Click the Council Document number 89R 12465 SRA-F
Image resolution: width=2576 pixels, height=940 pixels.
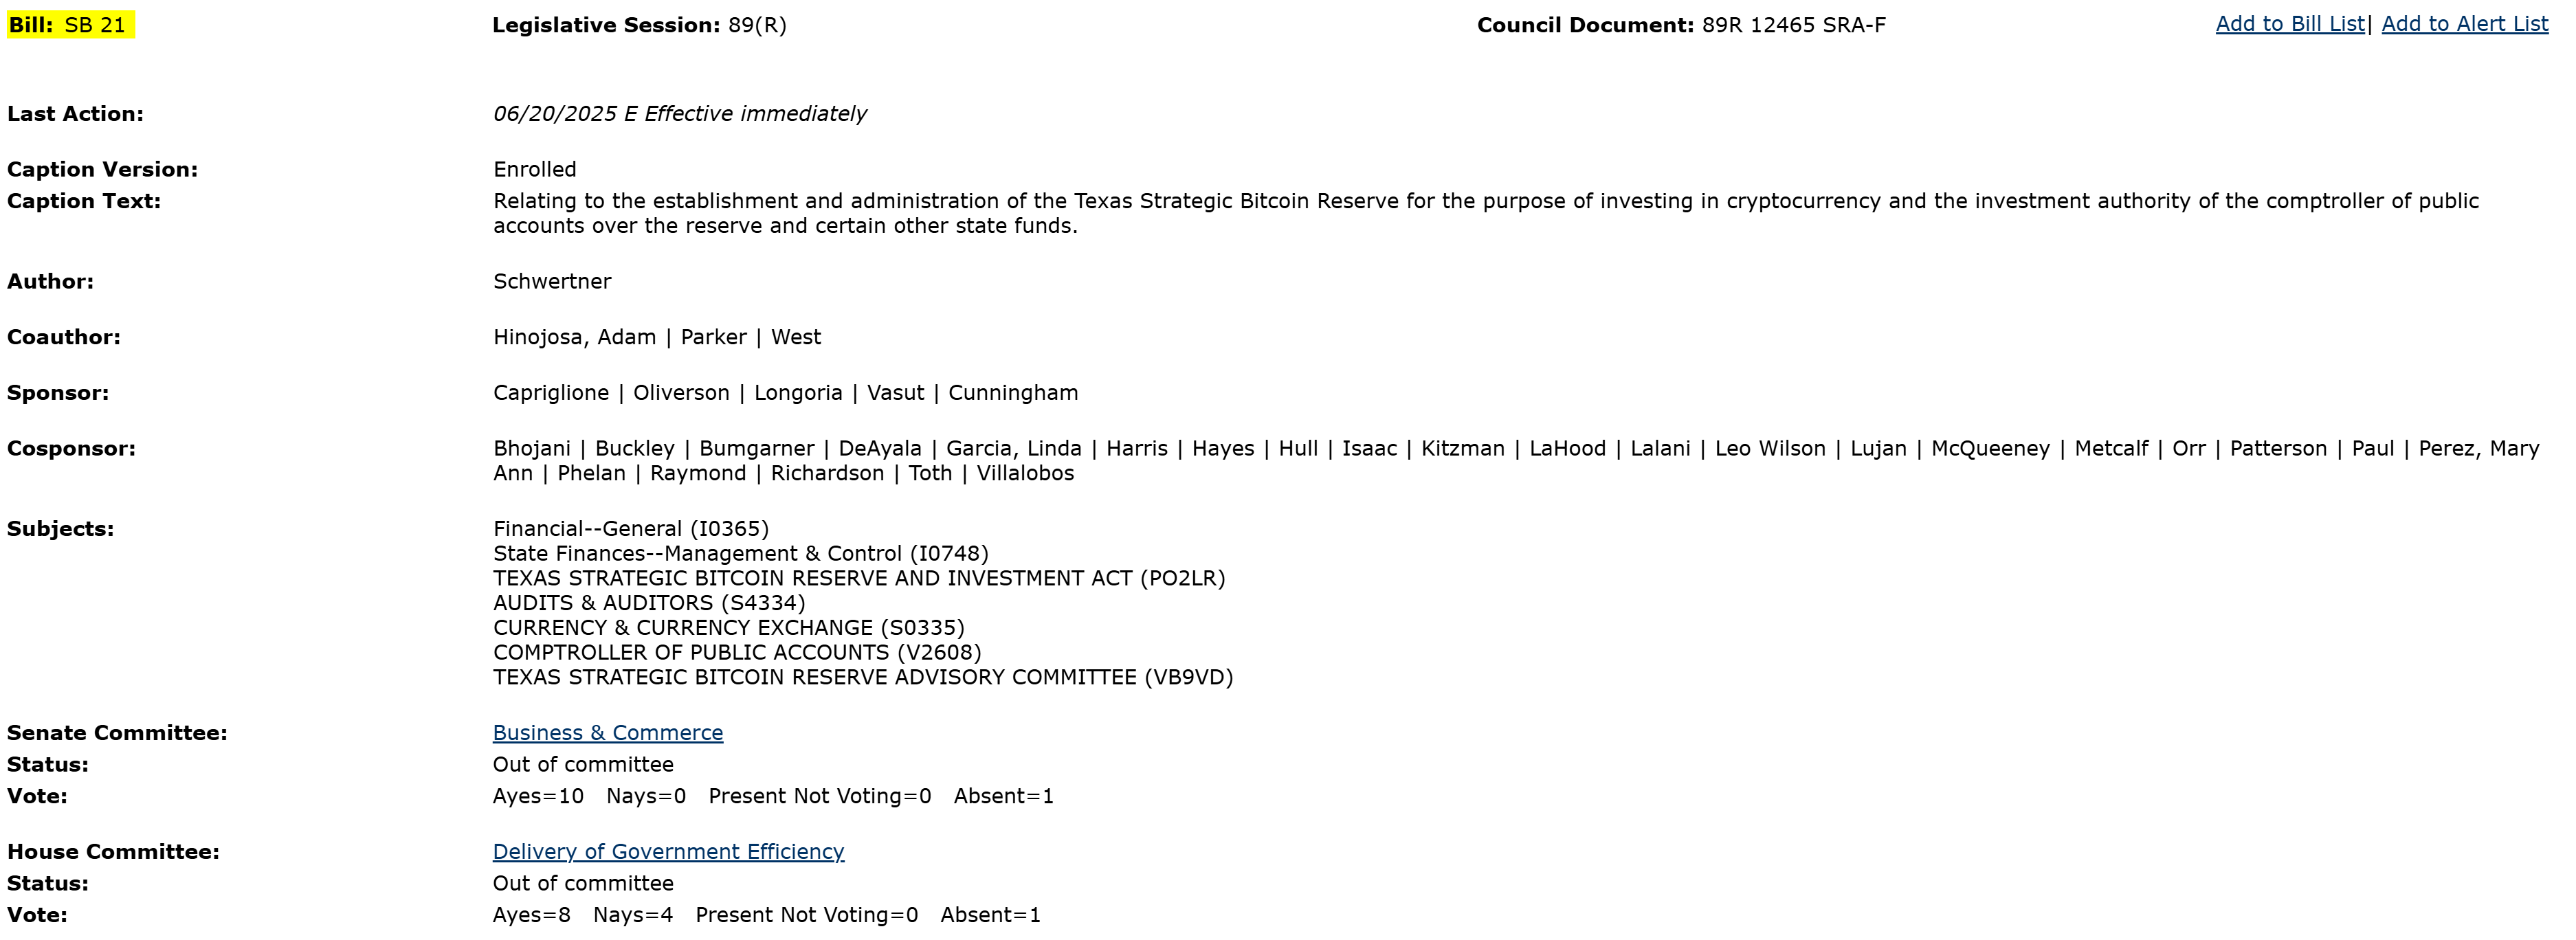pos(1793,25)
